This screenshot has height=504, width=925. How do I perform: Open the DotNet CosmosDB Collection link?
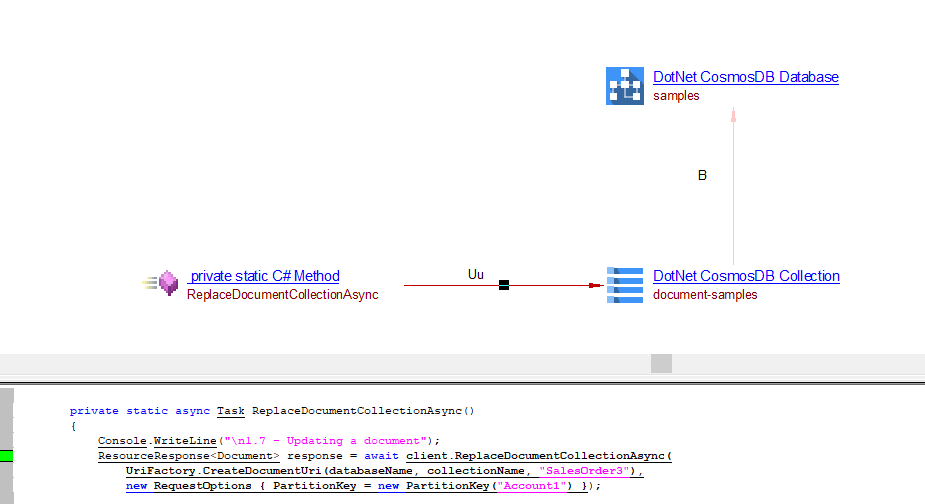click(x=746, y=276)
